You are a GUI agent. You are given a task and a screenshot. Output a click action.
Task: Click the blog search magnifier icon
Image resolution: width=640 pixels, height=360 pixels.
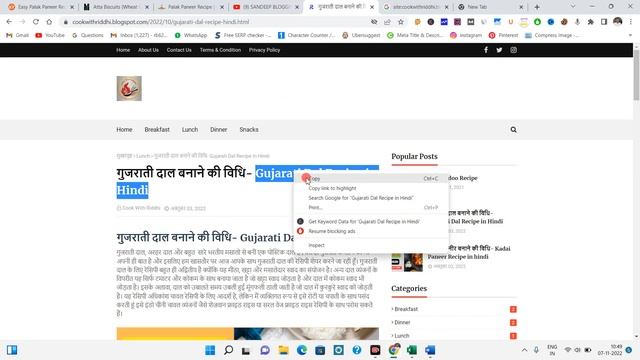coord(513,129)
